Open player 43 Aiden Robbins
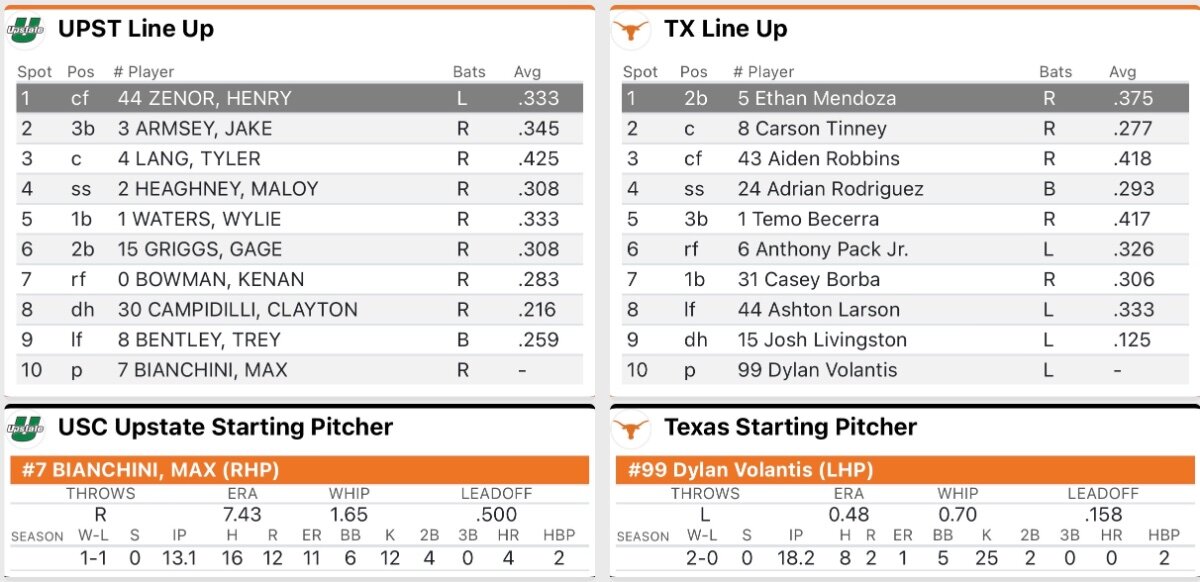The image size is (1200, 582). [818, 159]
